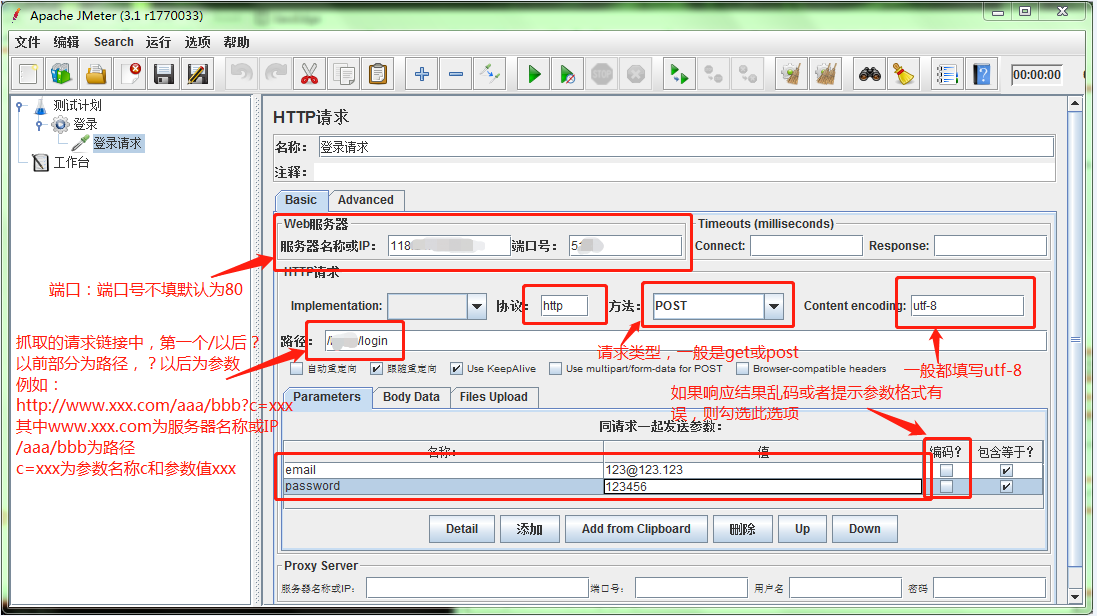Click the Open file folder icon

click(x=96, y=74)
